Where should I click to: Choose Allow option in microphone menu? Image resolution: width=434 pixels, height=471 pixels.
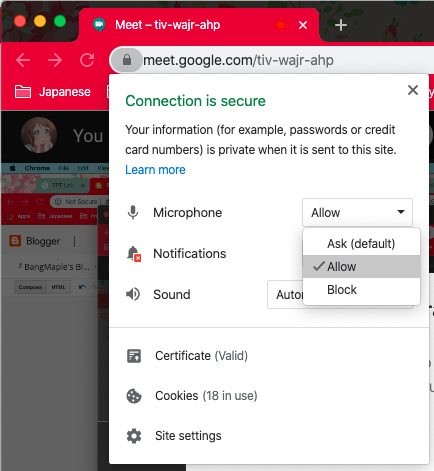(x=361, y=267)
